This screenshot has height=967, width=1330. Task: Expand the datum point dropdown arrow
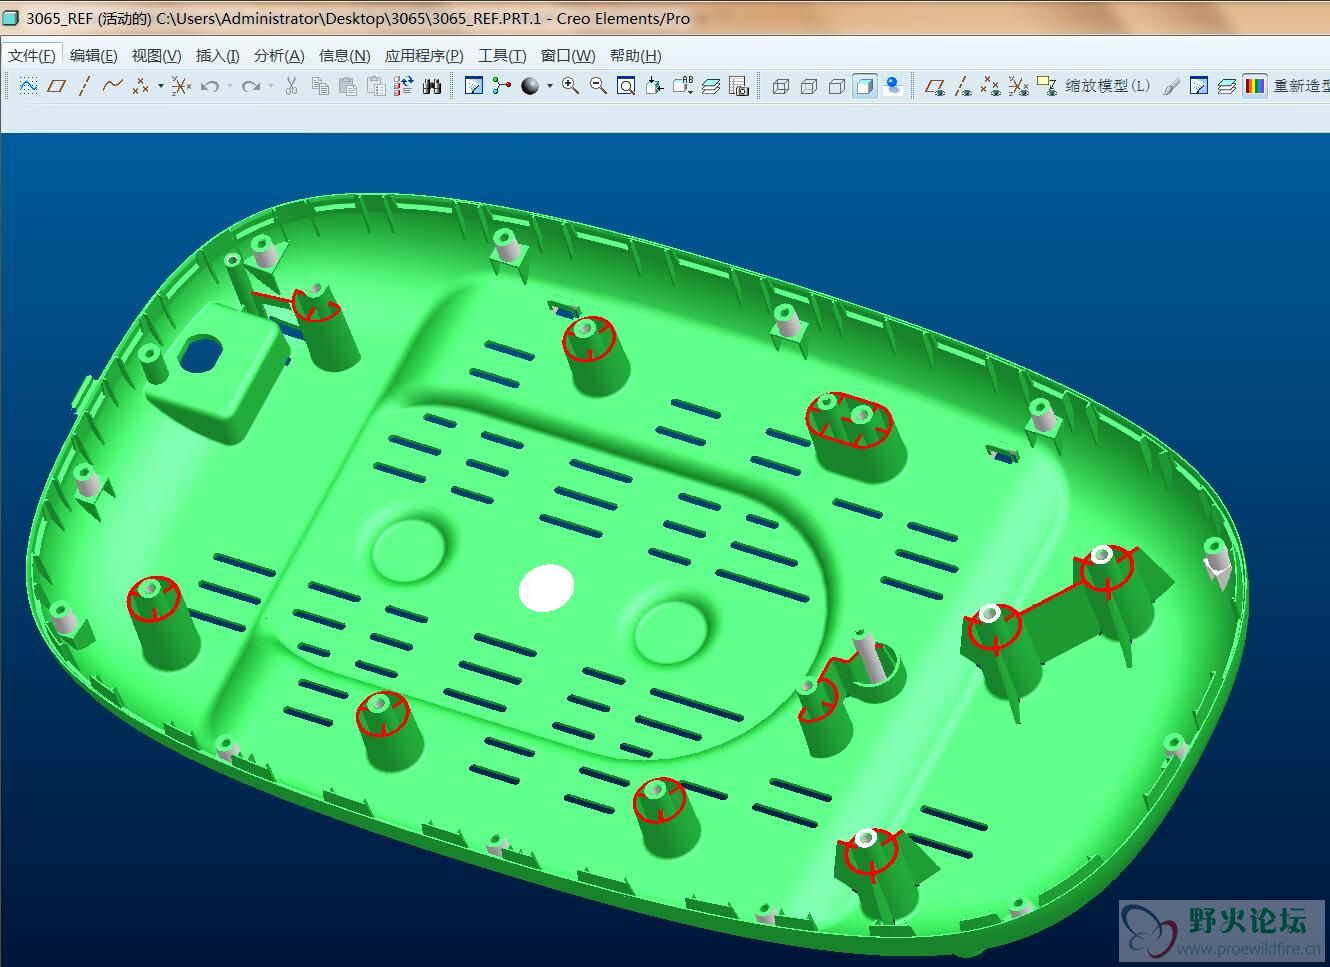(x=160, y=86)
